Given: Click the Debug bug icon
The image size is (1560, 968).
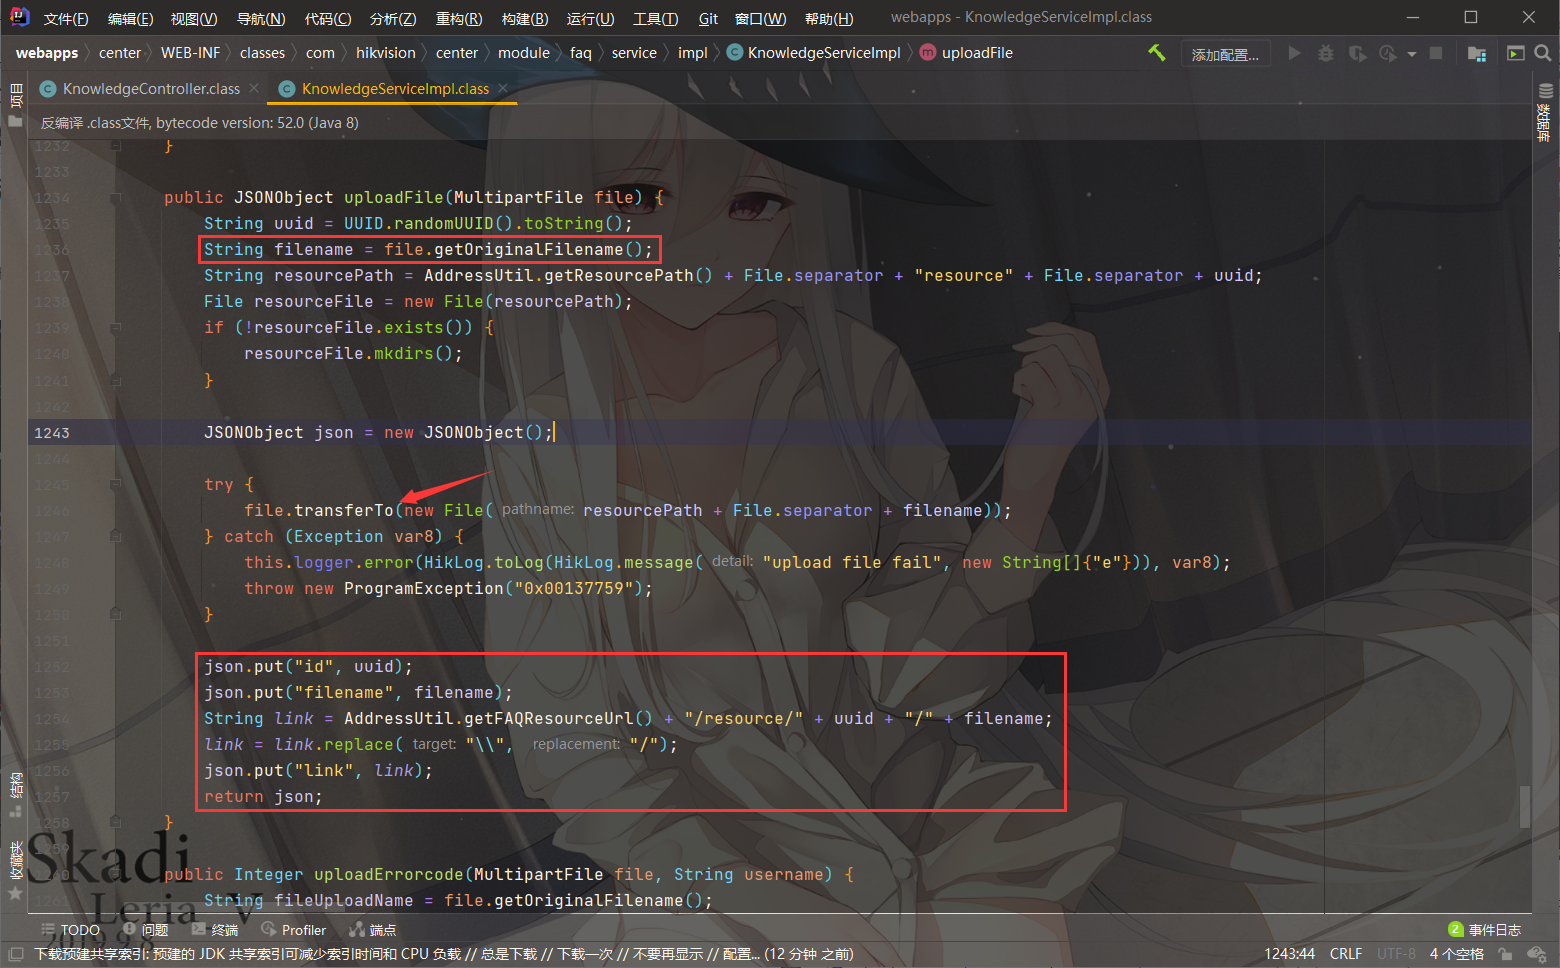Looking at the screenshot, I should pyautogui.click(x=1326, y=53).
